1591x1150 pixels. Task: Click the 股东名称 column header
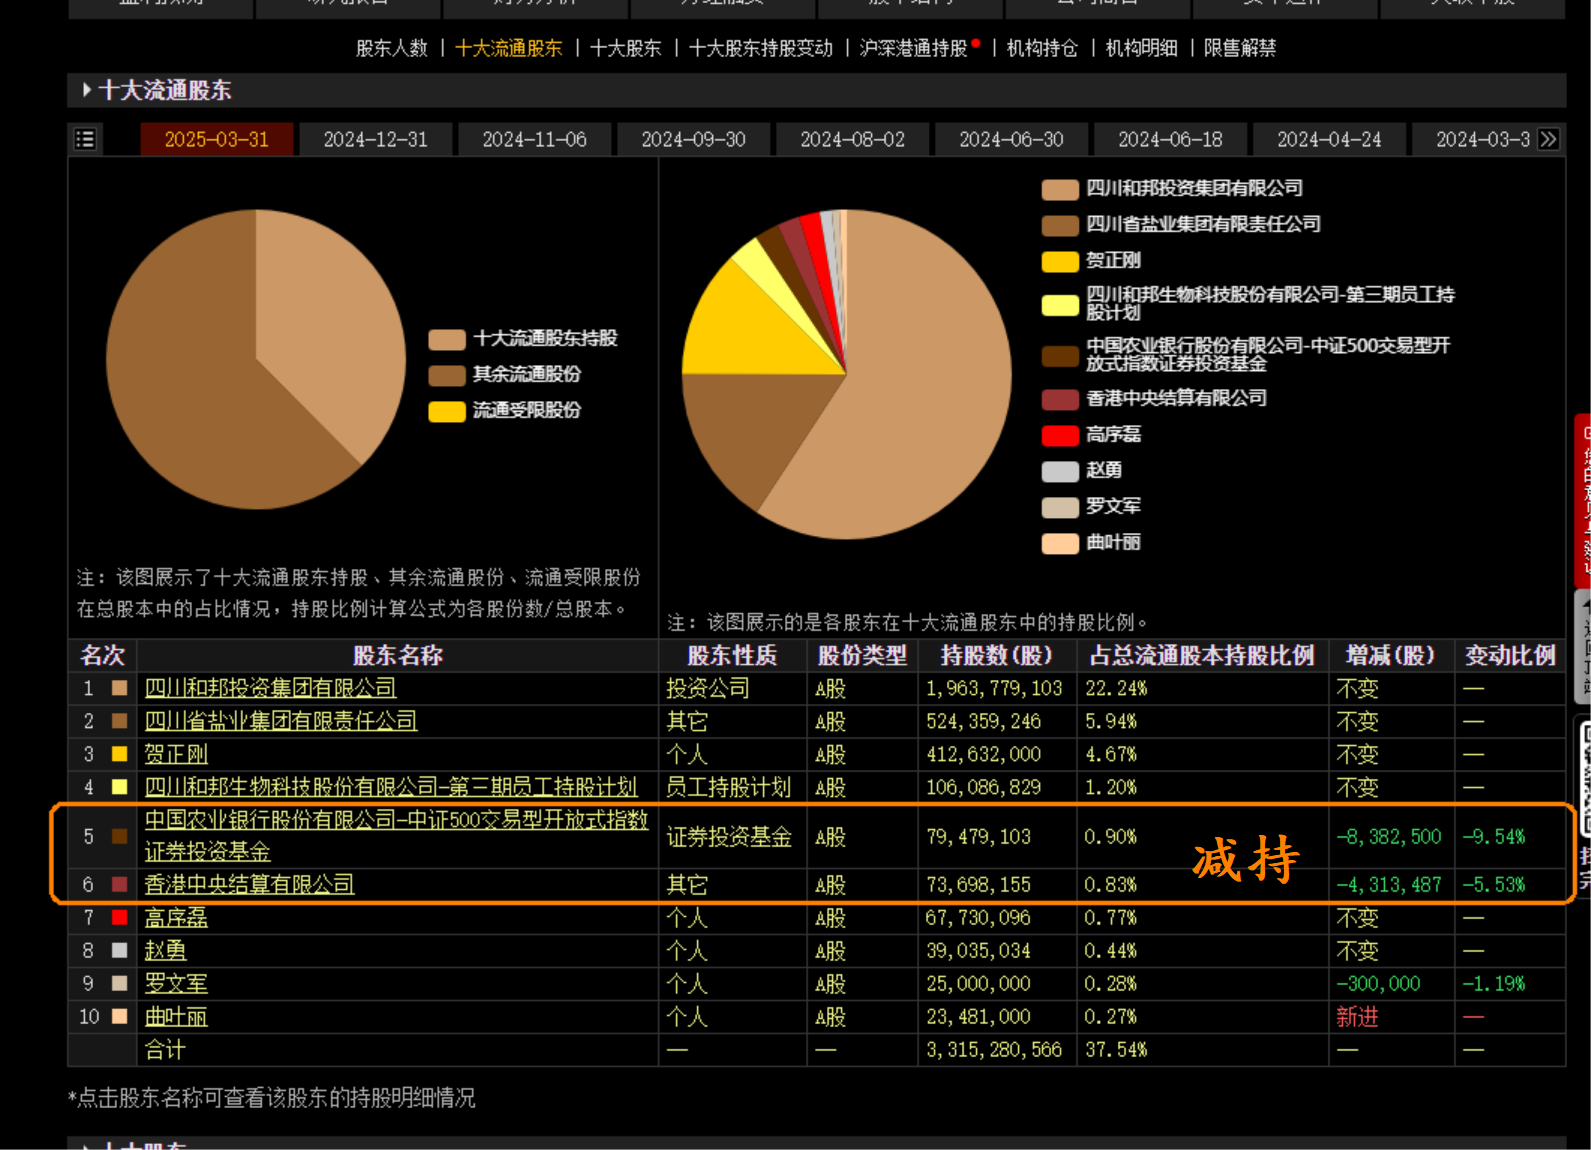click(x=397, y=655)
